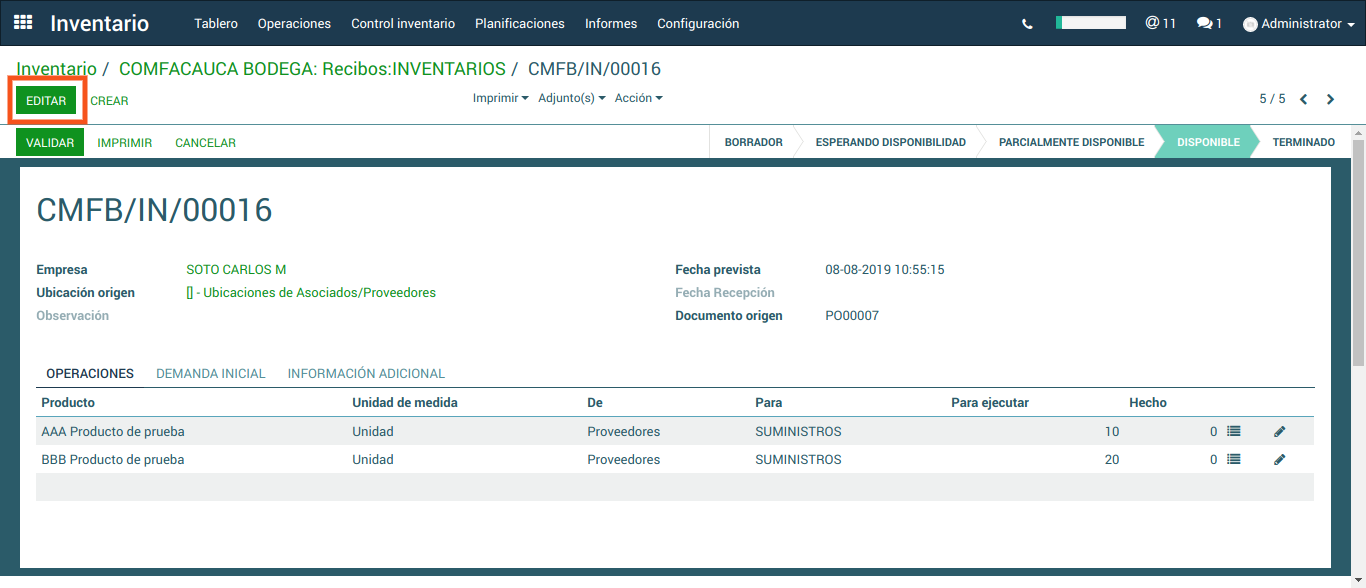This screenshot has height=588, width=1366.
Task: Go to the next record arrow
Action: tap(1330, 99)
